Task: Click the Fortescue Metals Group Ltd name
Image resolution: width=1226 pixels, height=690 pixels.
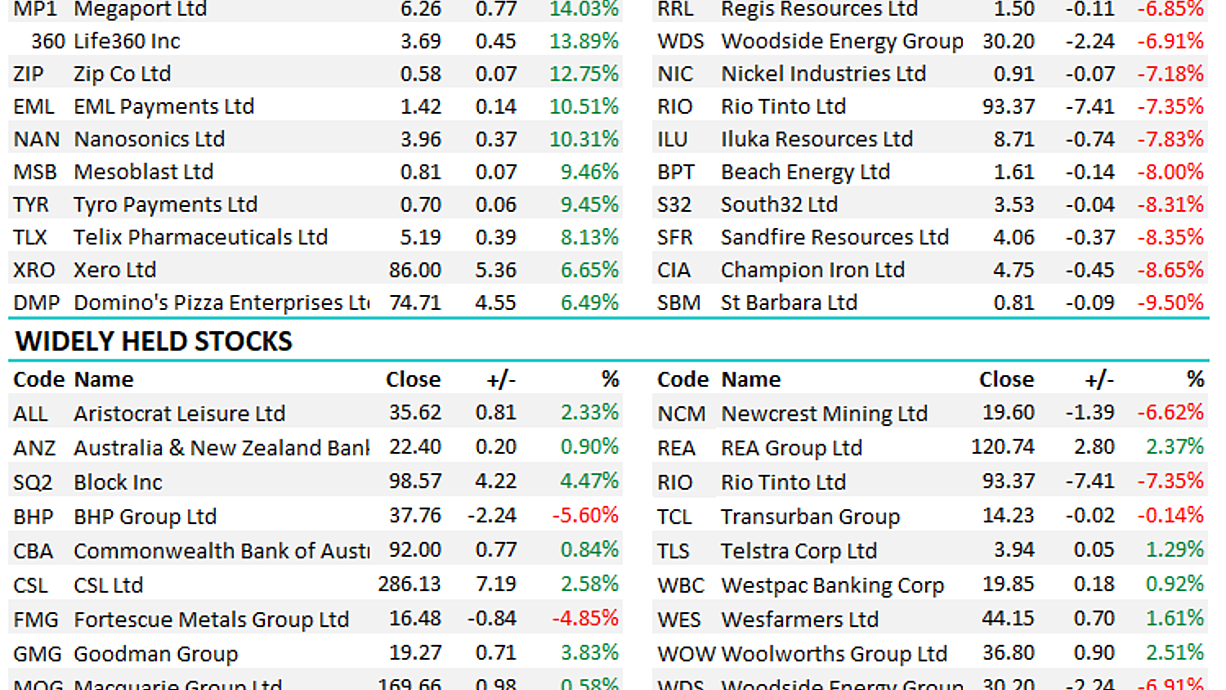Action: (x=211, y=620)
